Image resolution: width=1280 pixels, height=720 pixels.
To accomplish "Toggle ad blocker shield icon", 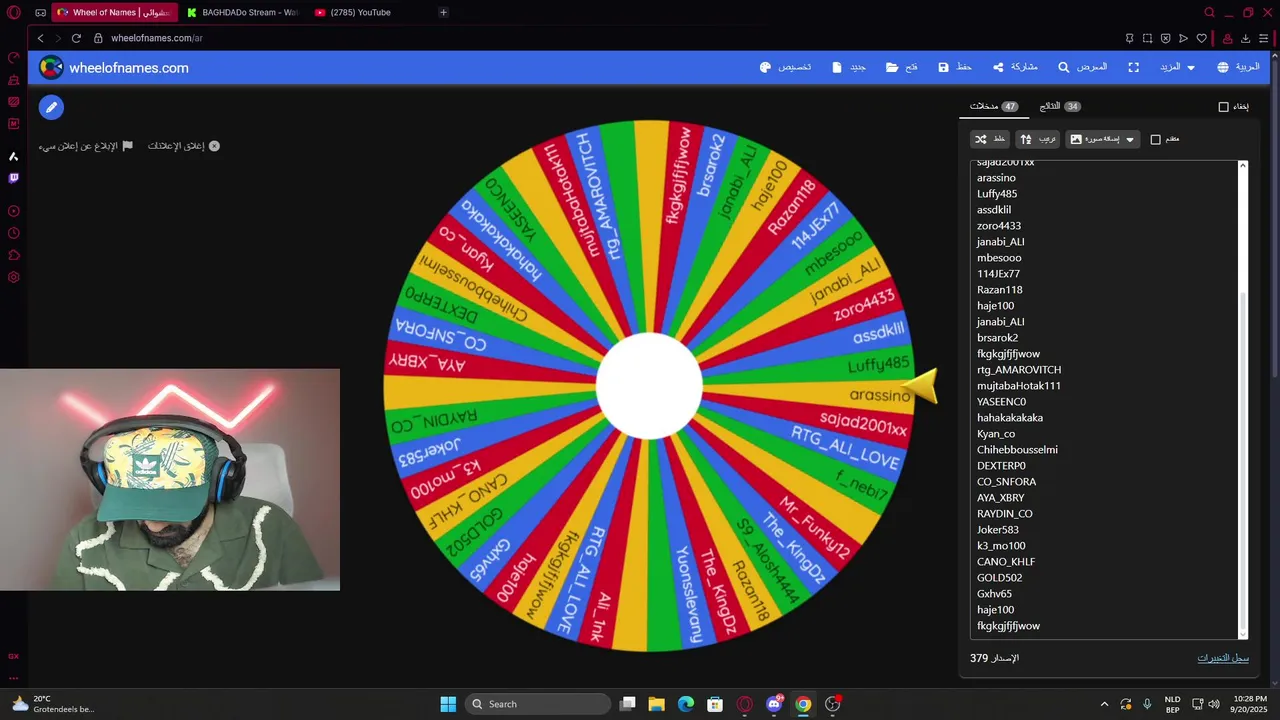I will 1165,38.
